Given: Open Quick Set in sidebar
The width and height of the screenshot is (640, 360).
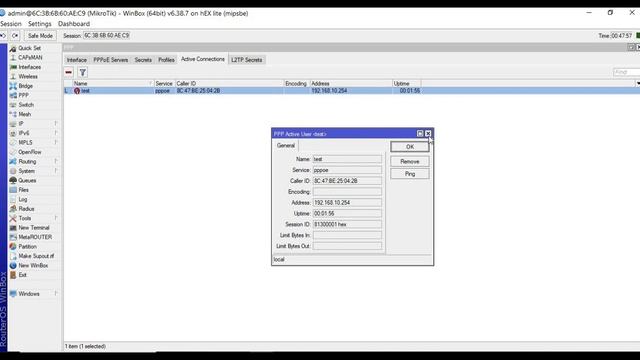Looking at the screenshot, I should [29, 48].
